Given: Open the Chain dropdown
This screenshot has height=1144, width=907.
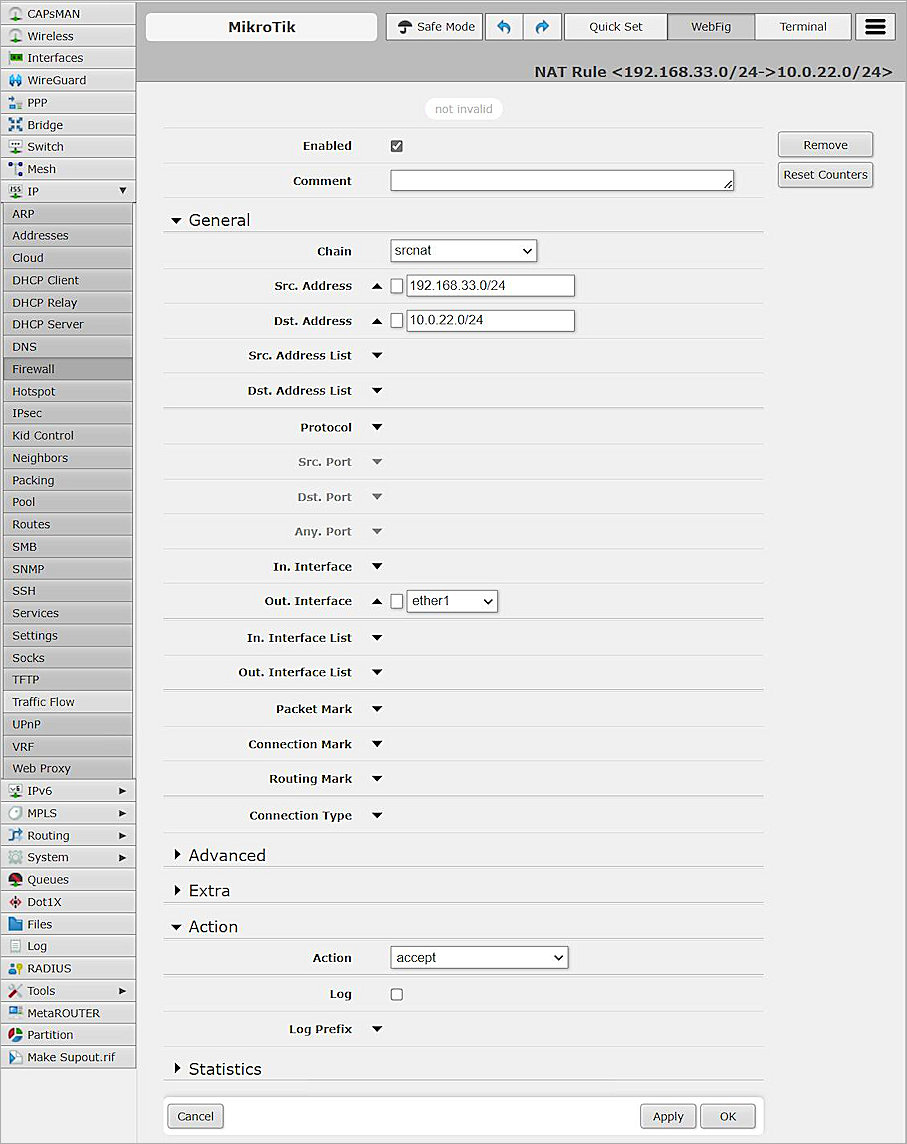Looking at the screenshot, I should (x=463, y=251).
